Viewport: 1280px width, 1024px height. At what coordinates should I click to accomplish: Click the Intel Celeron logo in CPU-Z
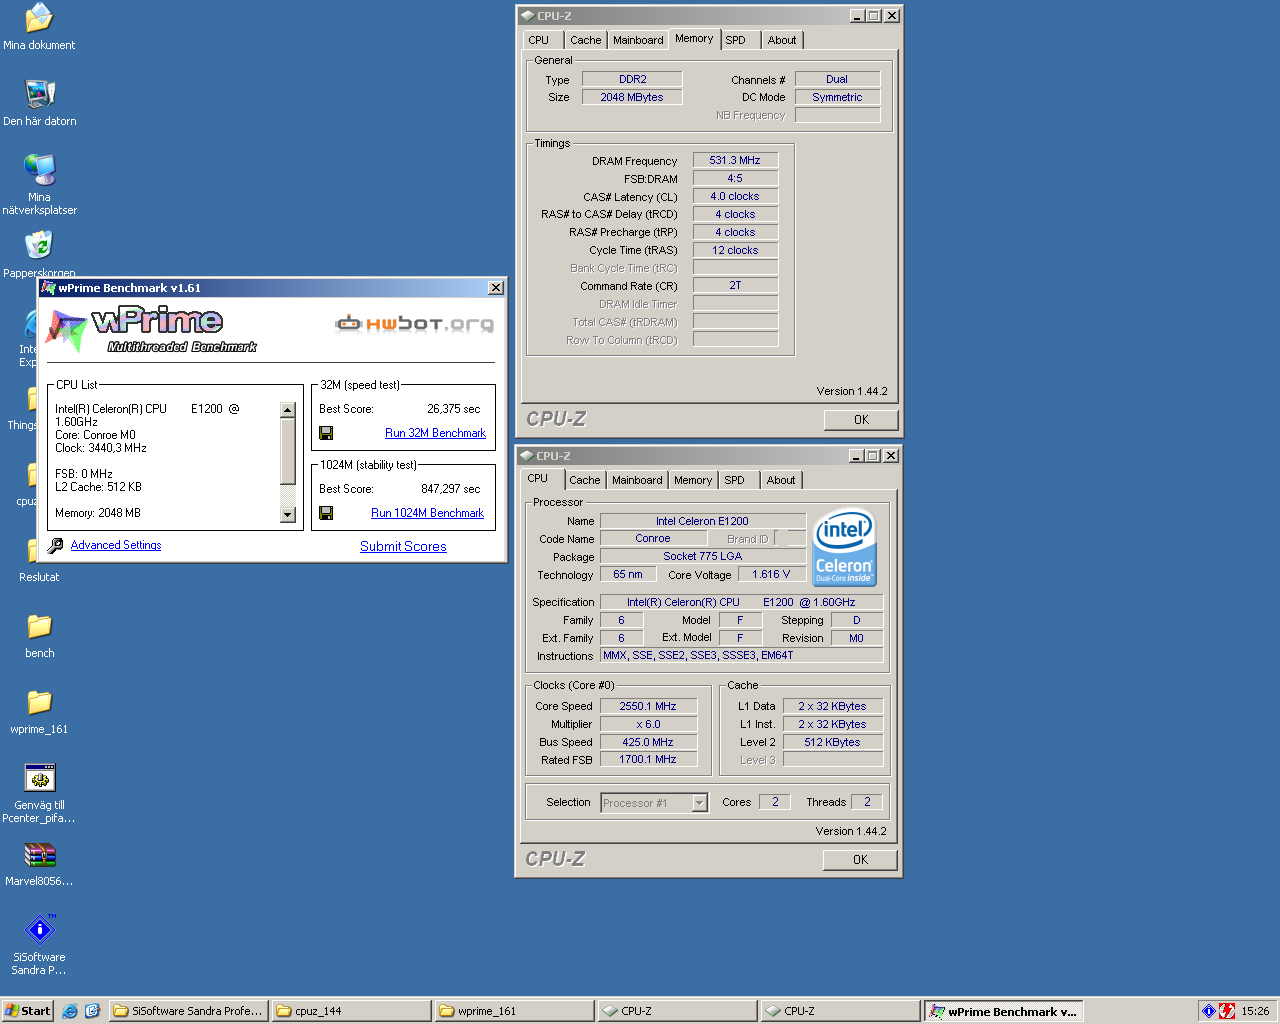[845, 547]
